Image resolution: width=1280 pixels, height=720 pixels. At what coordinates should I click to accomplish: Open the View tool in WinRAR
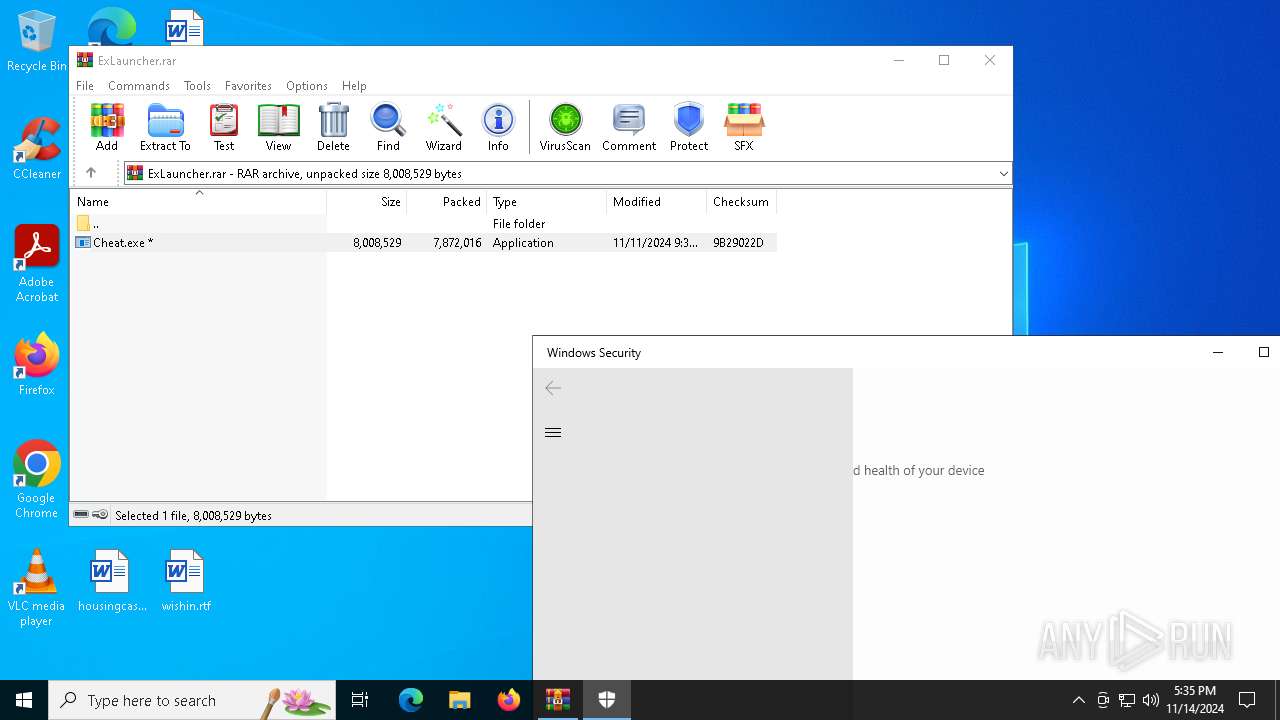pos(278,127)
